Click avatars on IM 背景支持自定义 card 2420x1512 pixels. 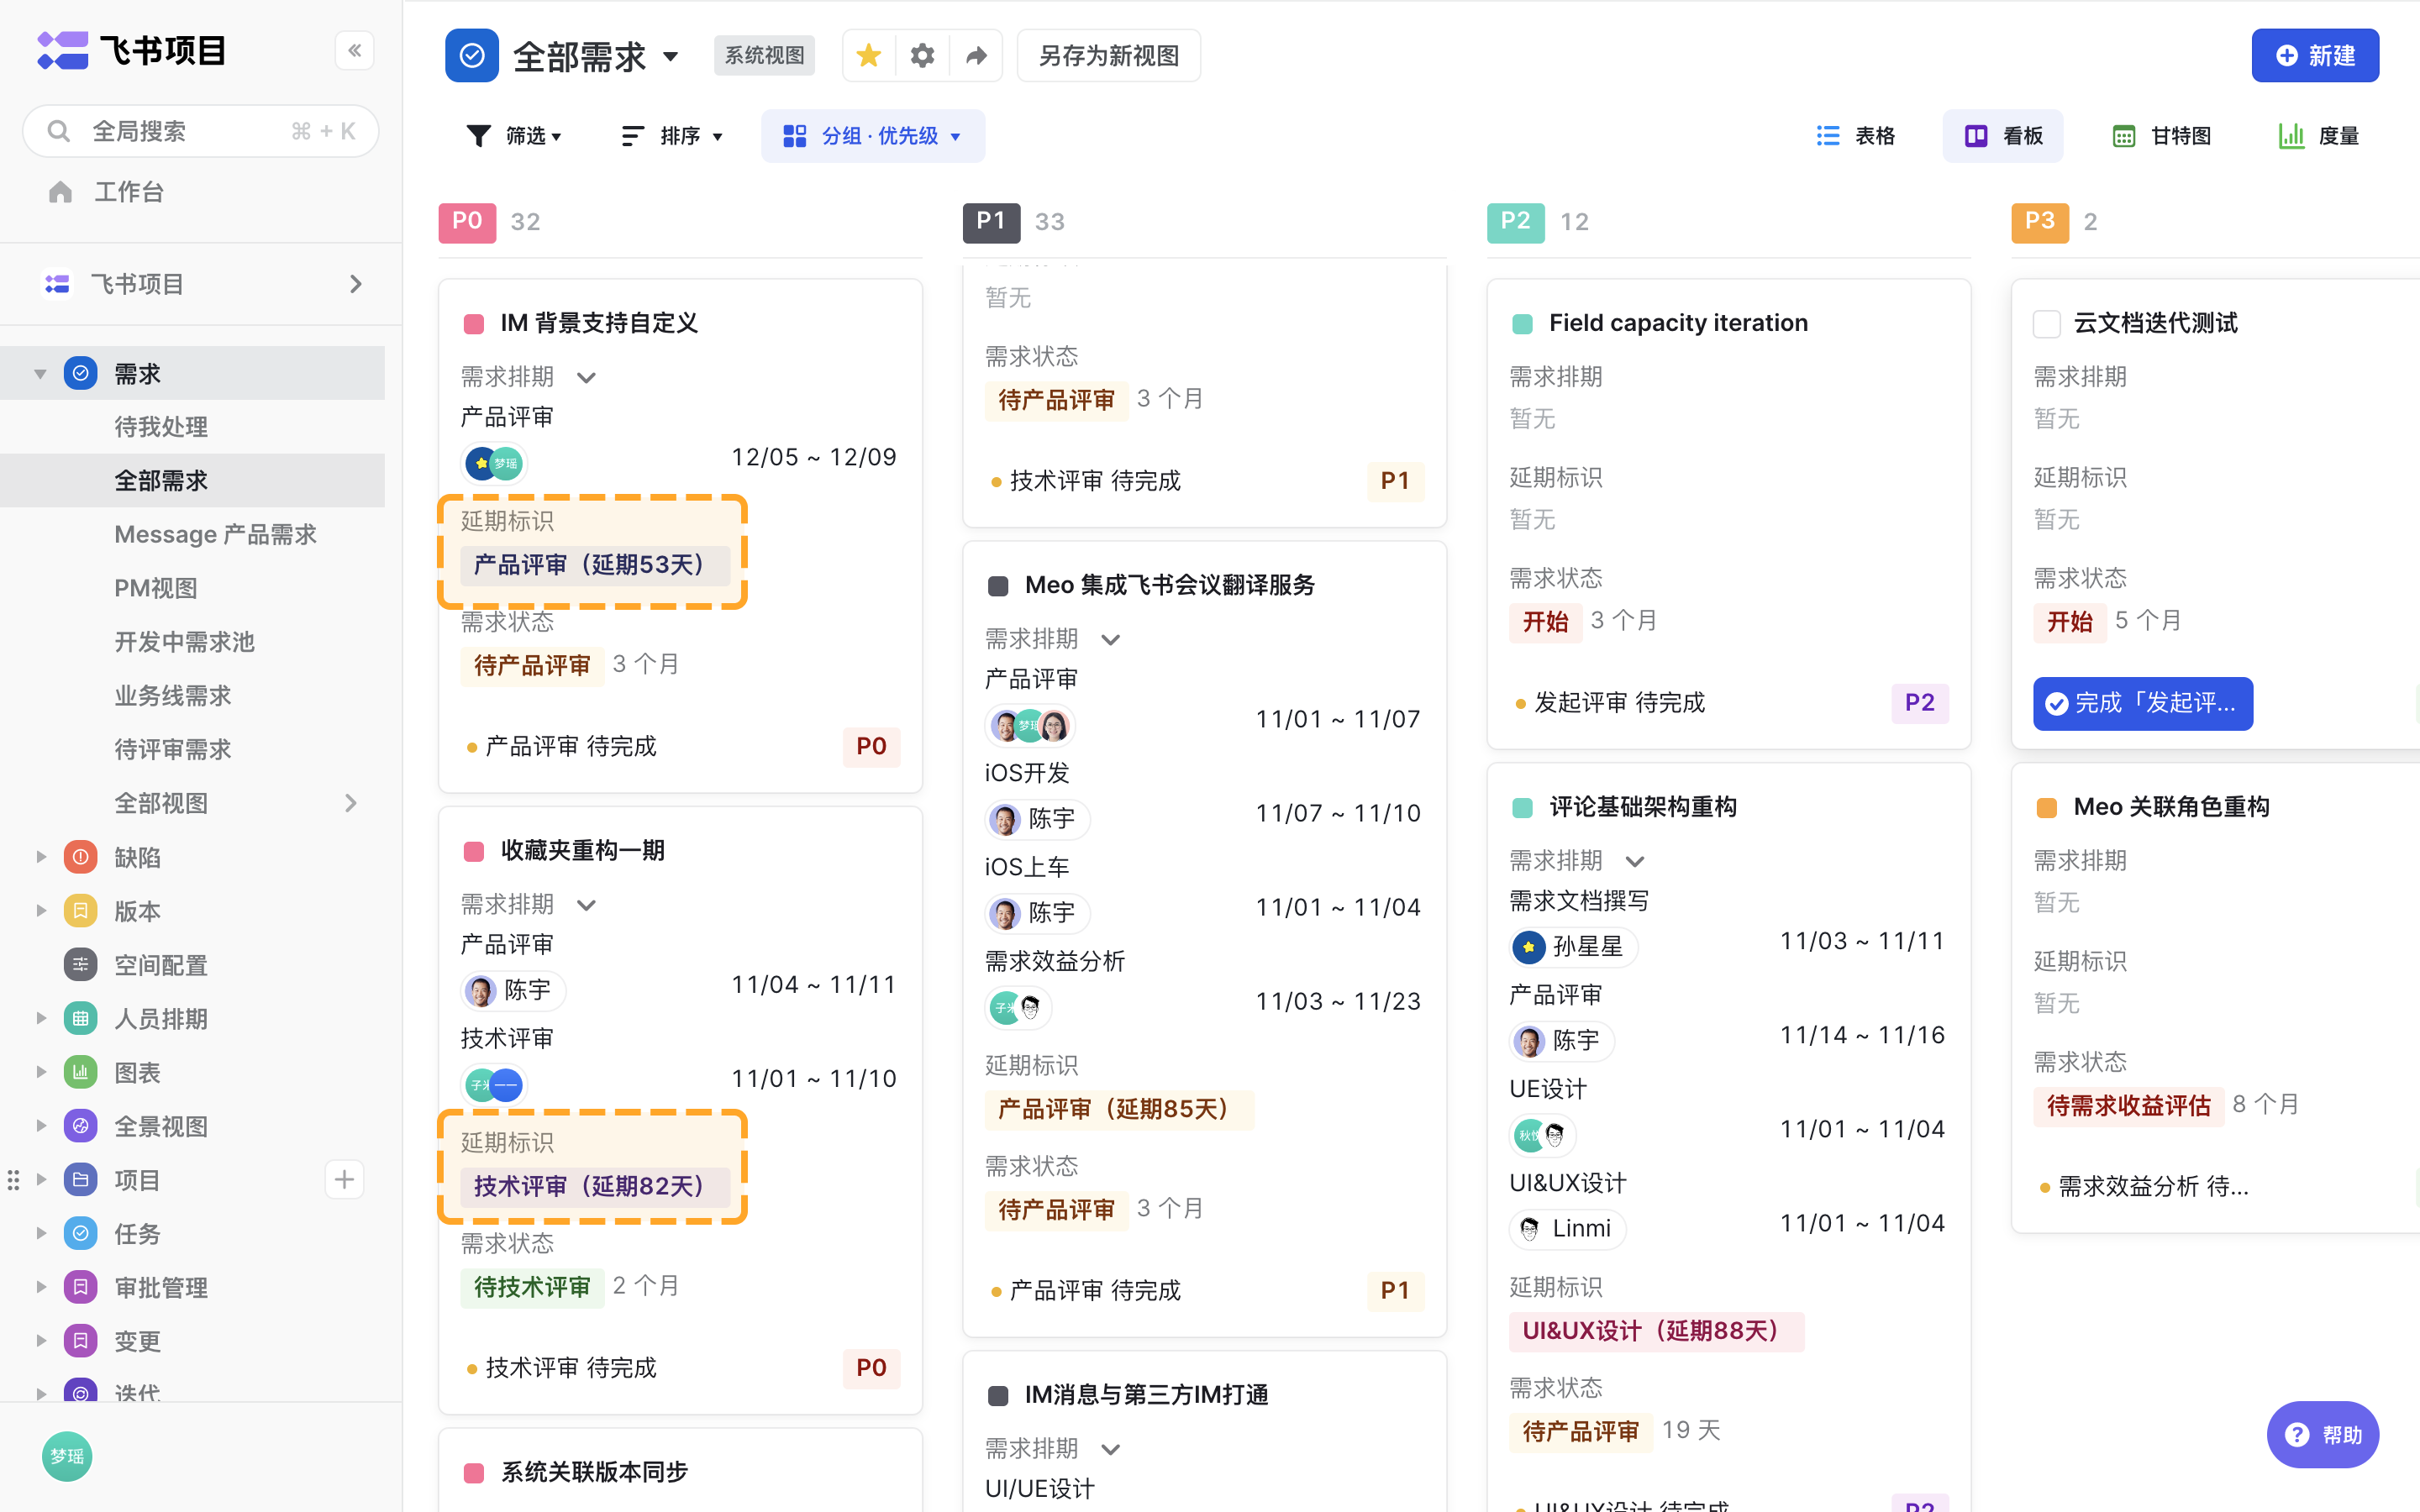[x=494, y=463]
